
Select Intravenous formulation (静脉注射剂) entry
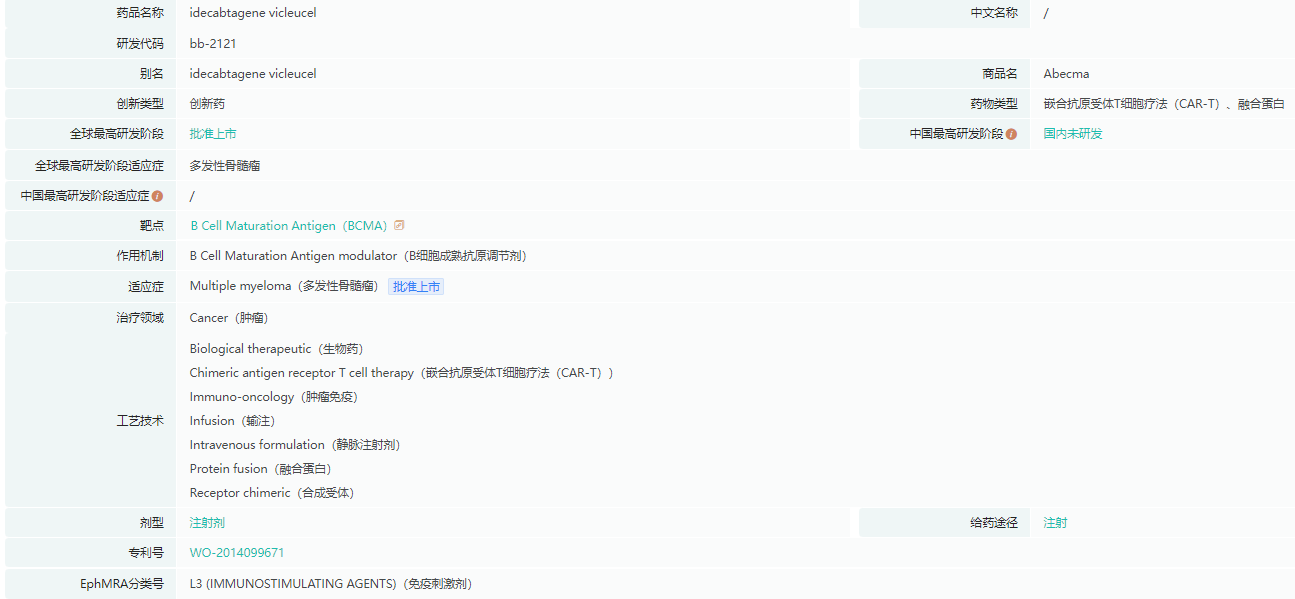(x=295, y=445)
